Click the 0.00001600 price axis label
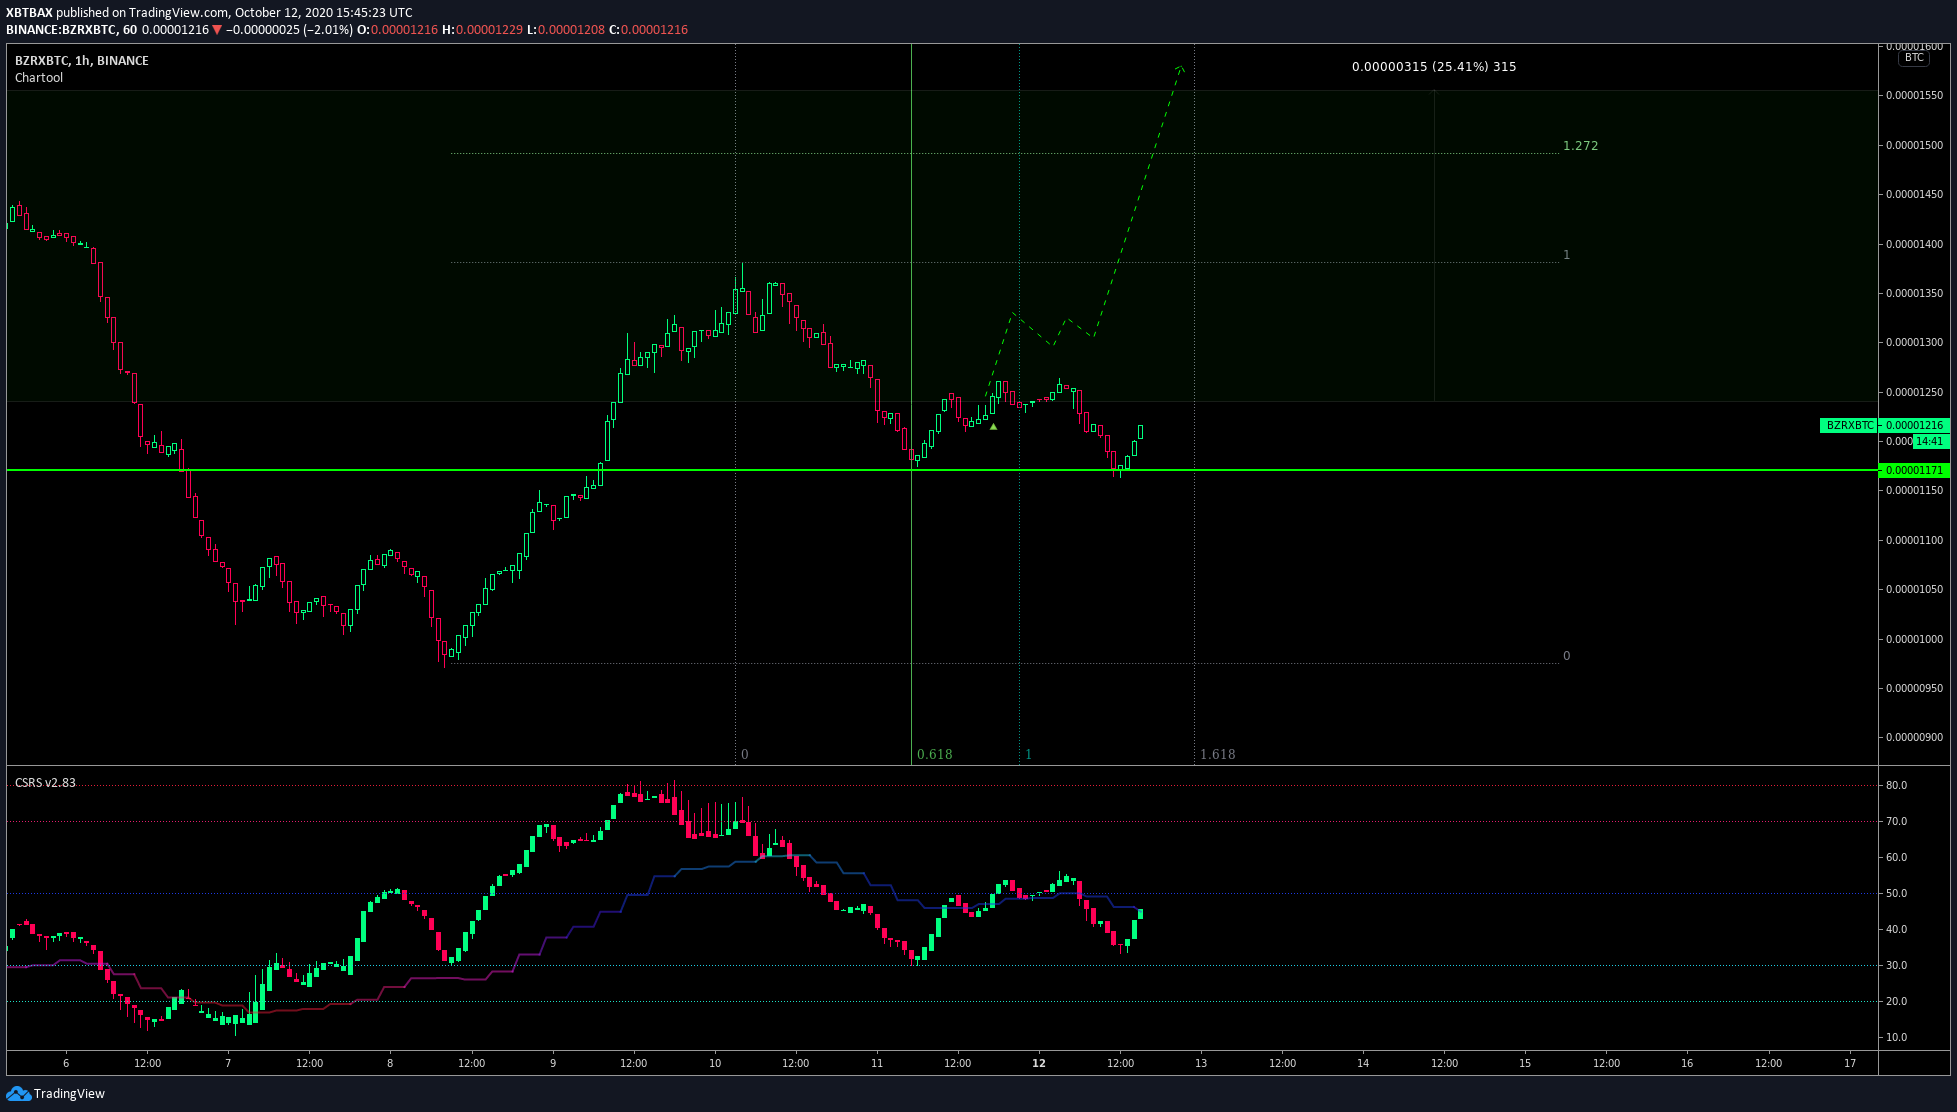 (1914, 47)
